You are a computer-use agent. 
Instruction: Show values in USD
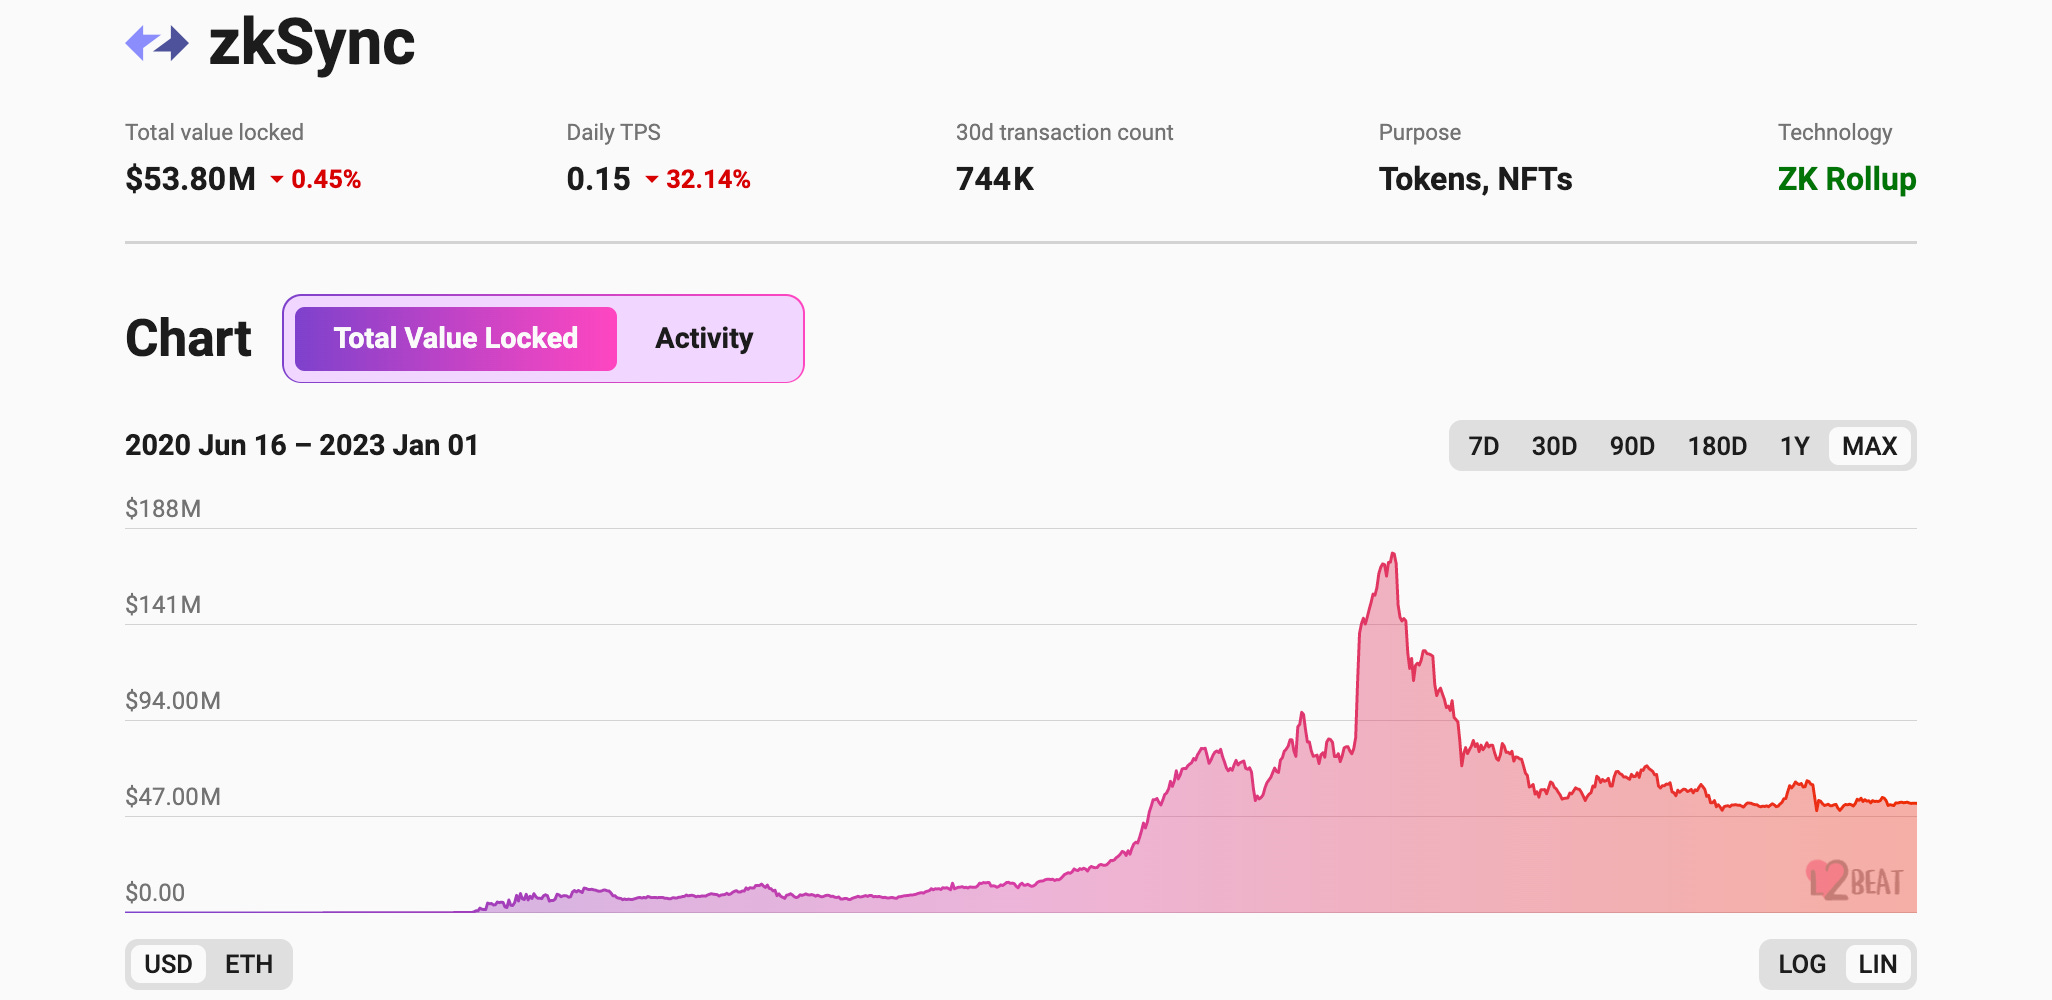coord(168,964)
